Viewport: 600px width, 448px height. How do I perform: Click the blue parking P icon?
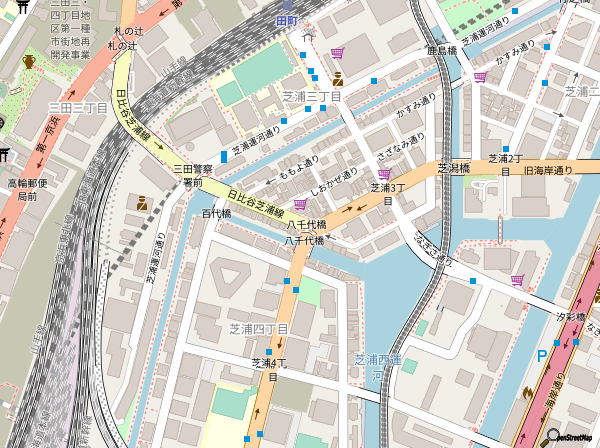(543, 355)
